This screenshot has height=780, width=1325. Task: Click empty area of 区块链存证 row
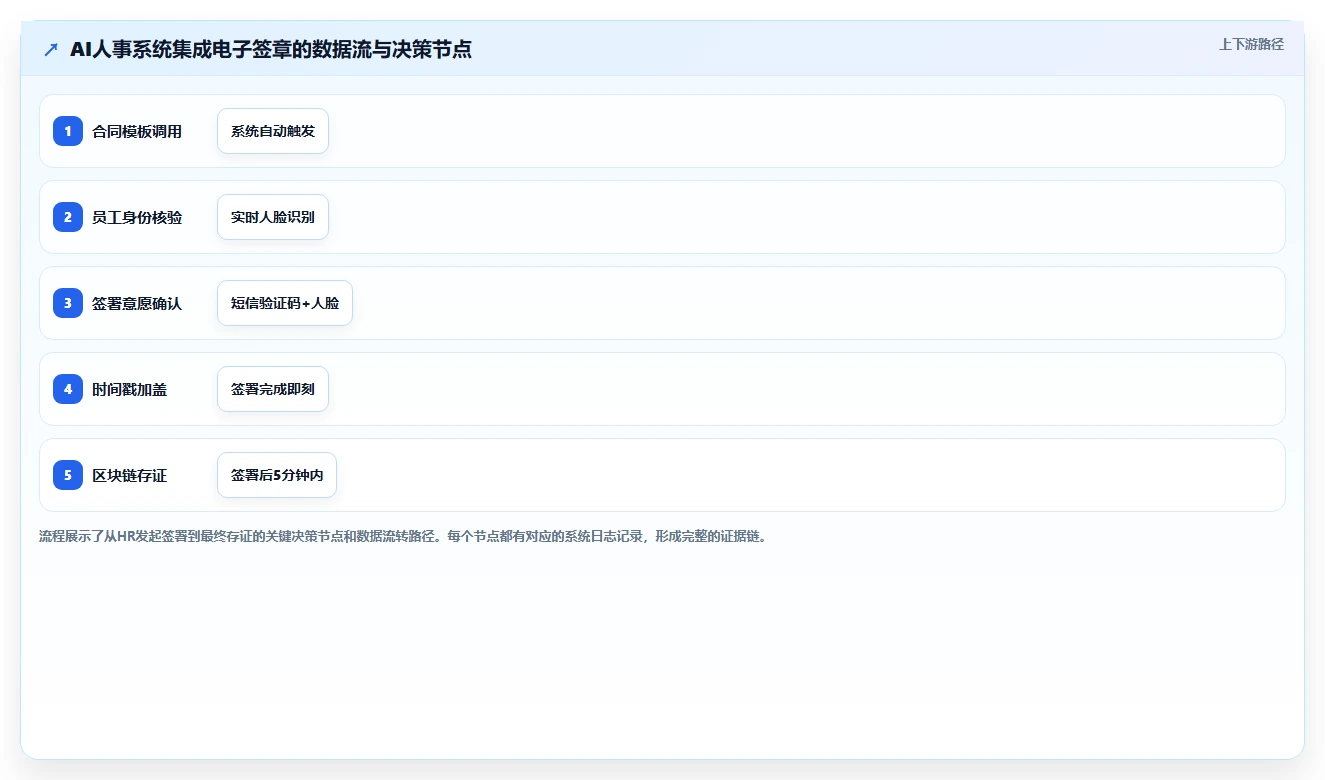click(800, 475)
